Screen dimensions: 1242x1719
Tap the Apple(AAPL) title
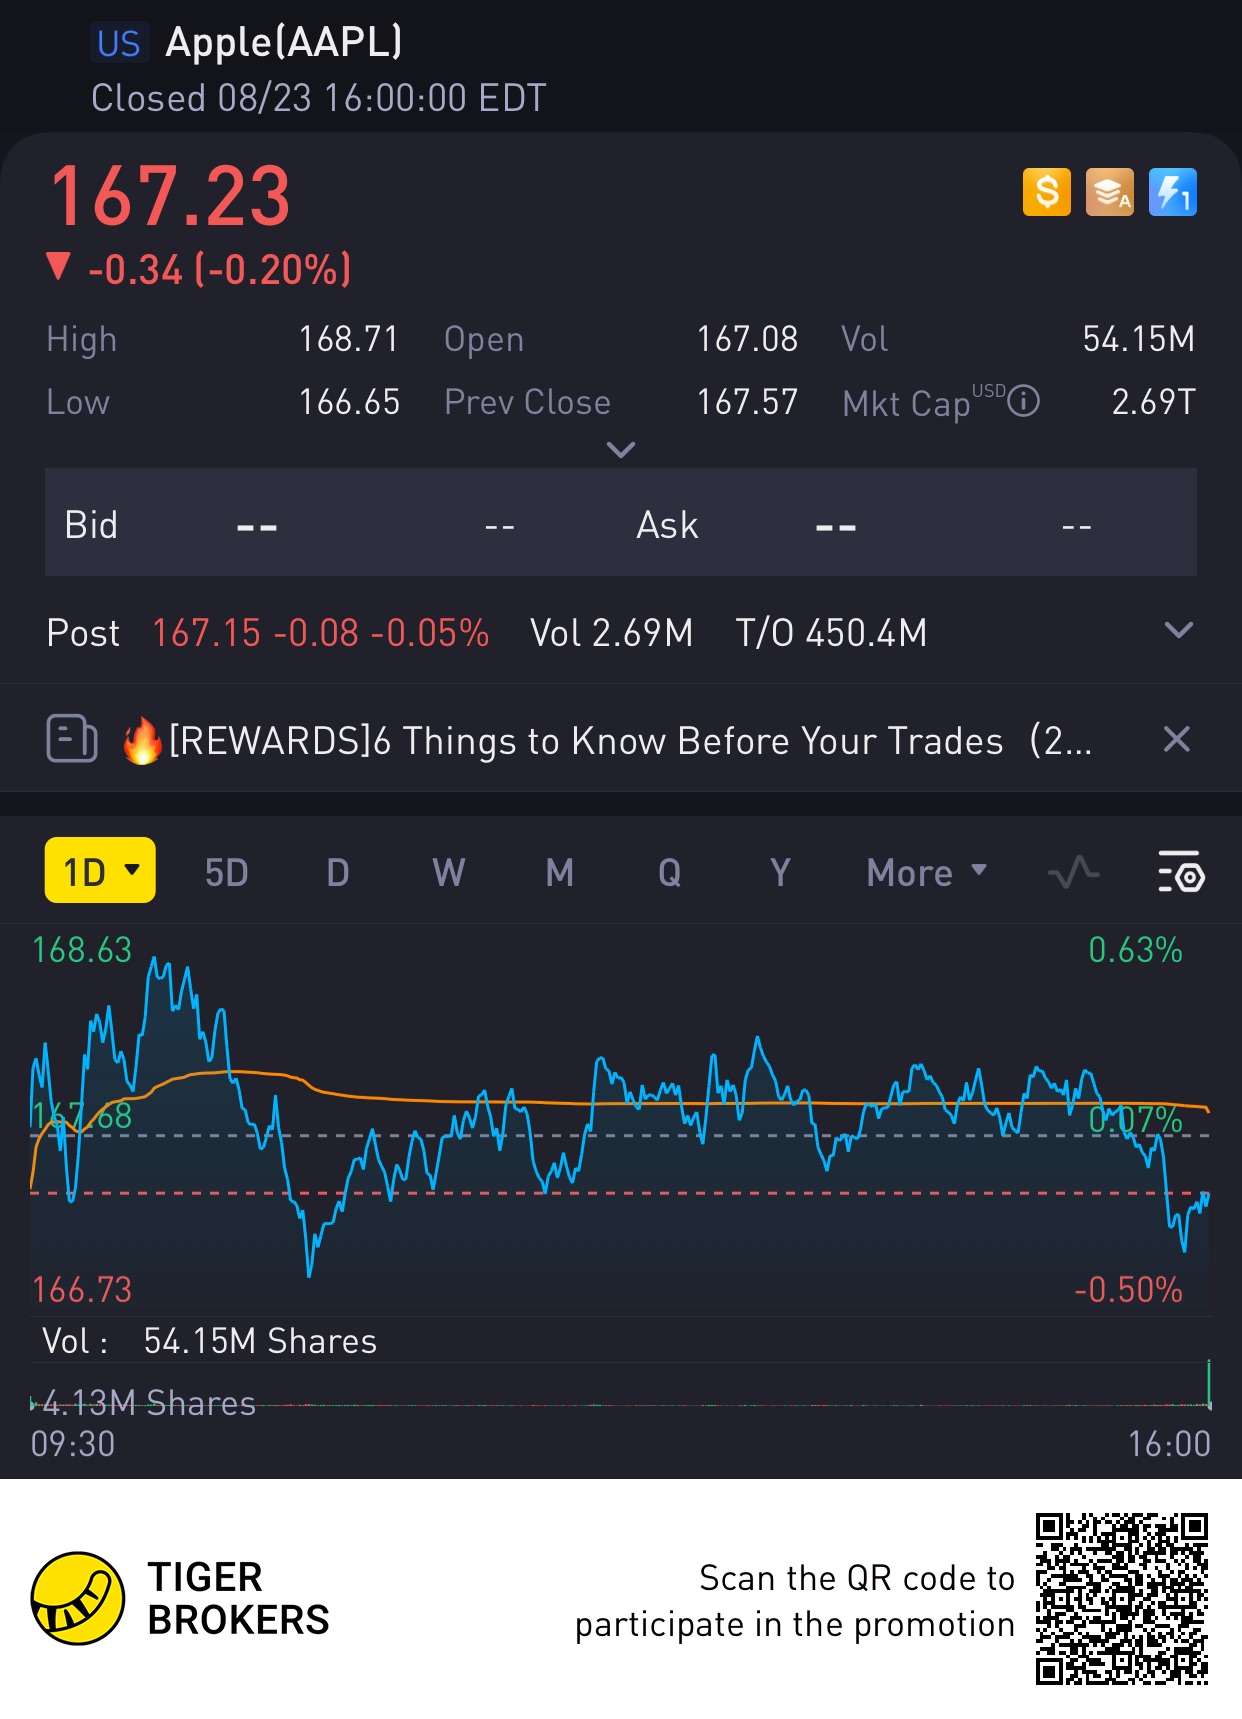284,43
